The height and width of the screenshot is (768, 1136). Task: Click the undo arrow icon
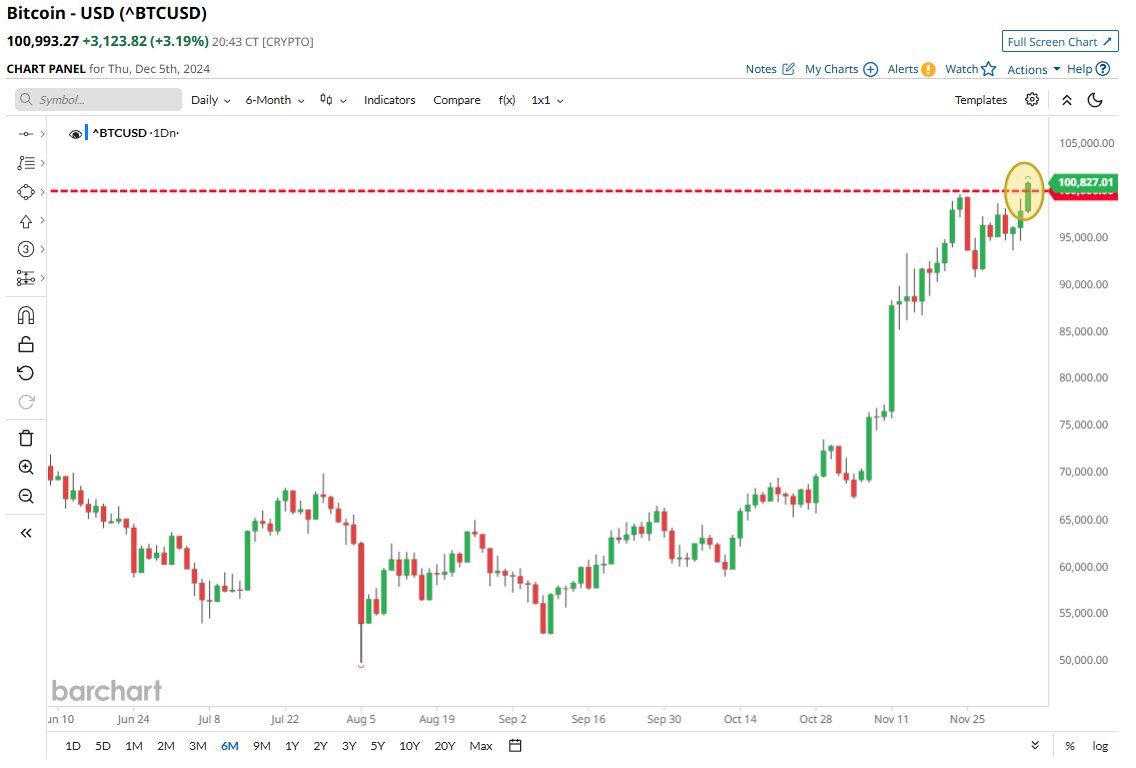coord(25,373)
